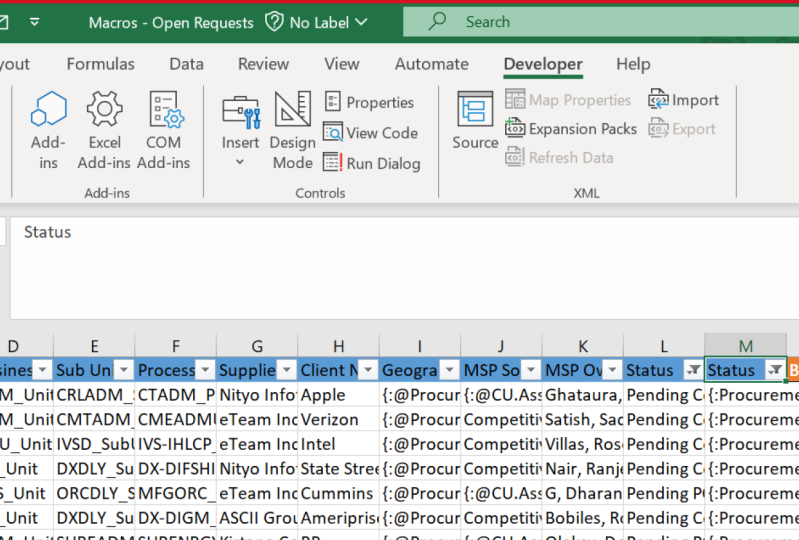Image resolution: width=799 pixels, height=540 pixels.
Task: Open the Sub Unit filter dropdown
Action: (124, 370)
